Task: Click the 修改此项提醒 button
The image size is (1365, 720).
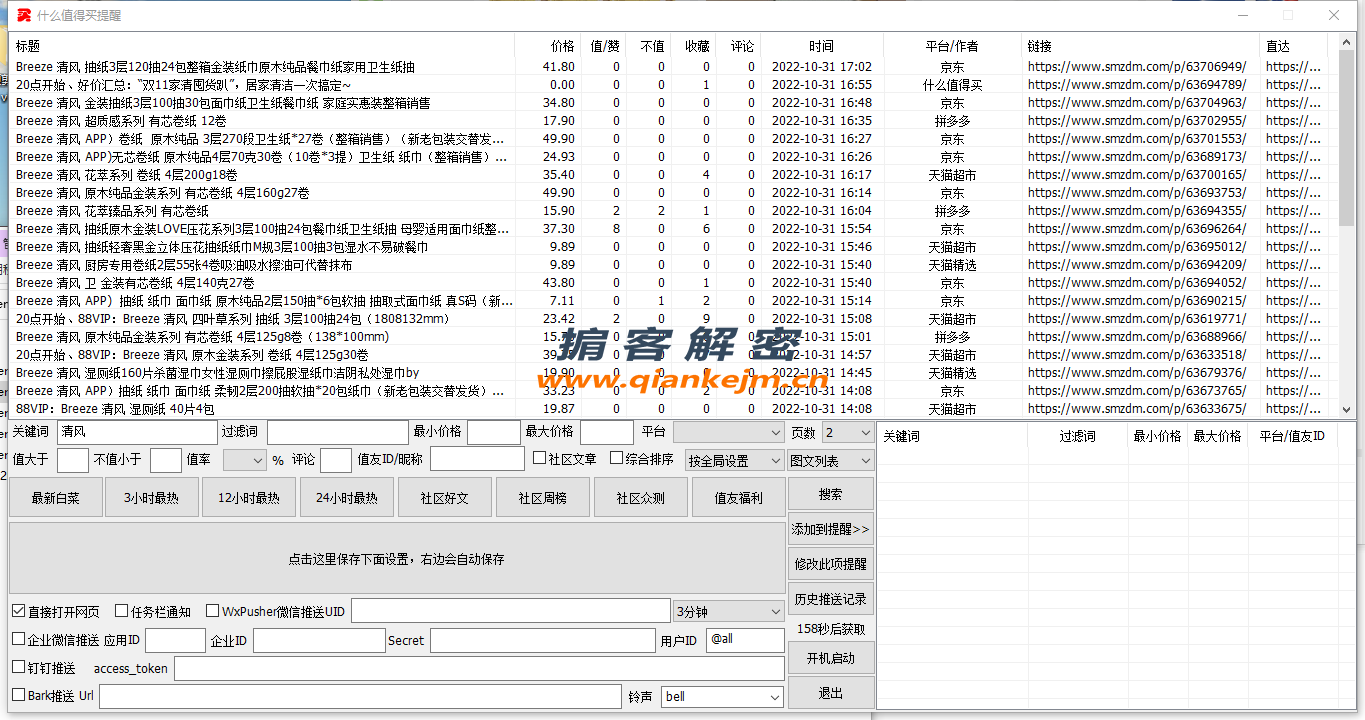Action: [830, 564]
